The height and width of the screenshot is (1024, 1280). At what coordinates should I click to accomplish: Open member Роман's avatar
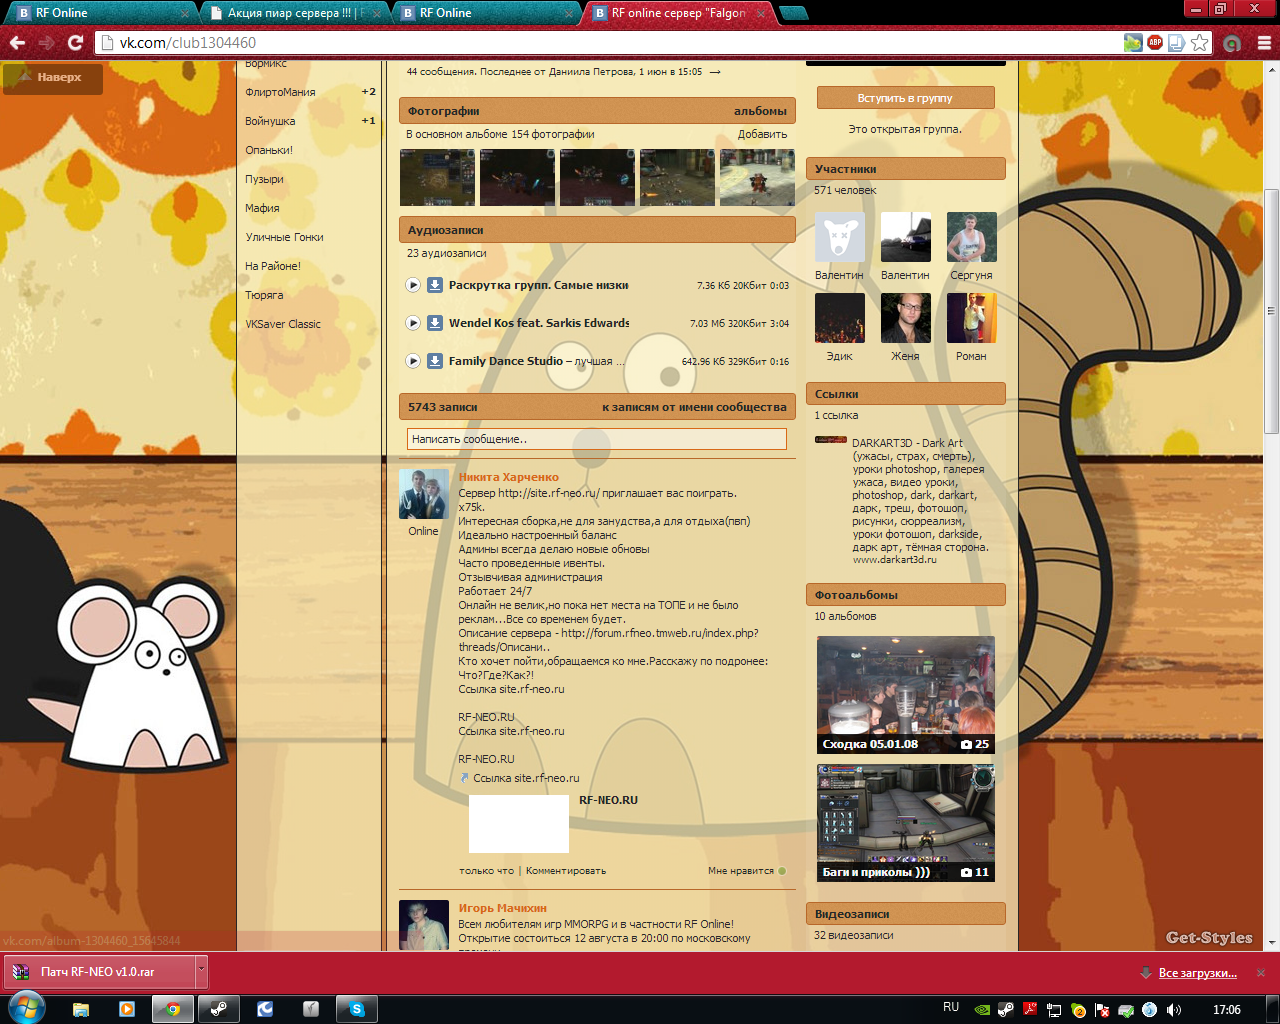[972, 318]
